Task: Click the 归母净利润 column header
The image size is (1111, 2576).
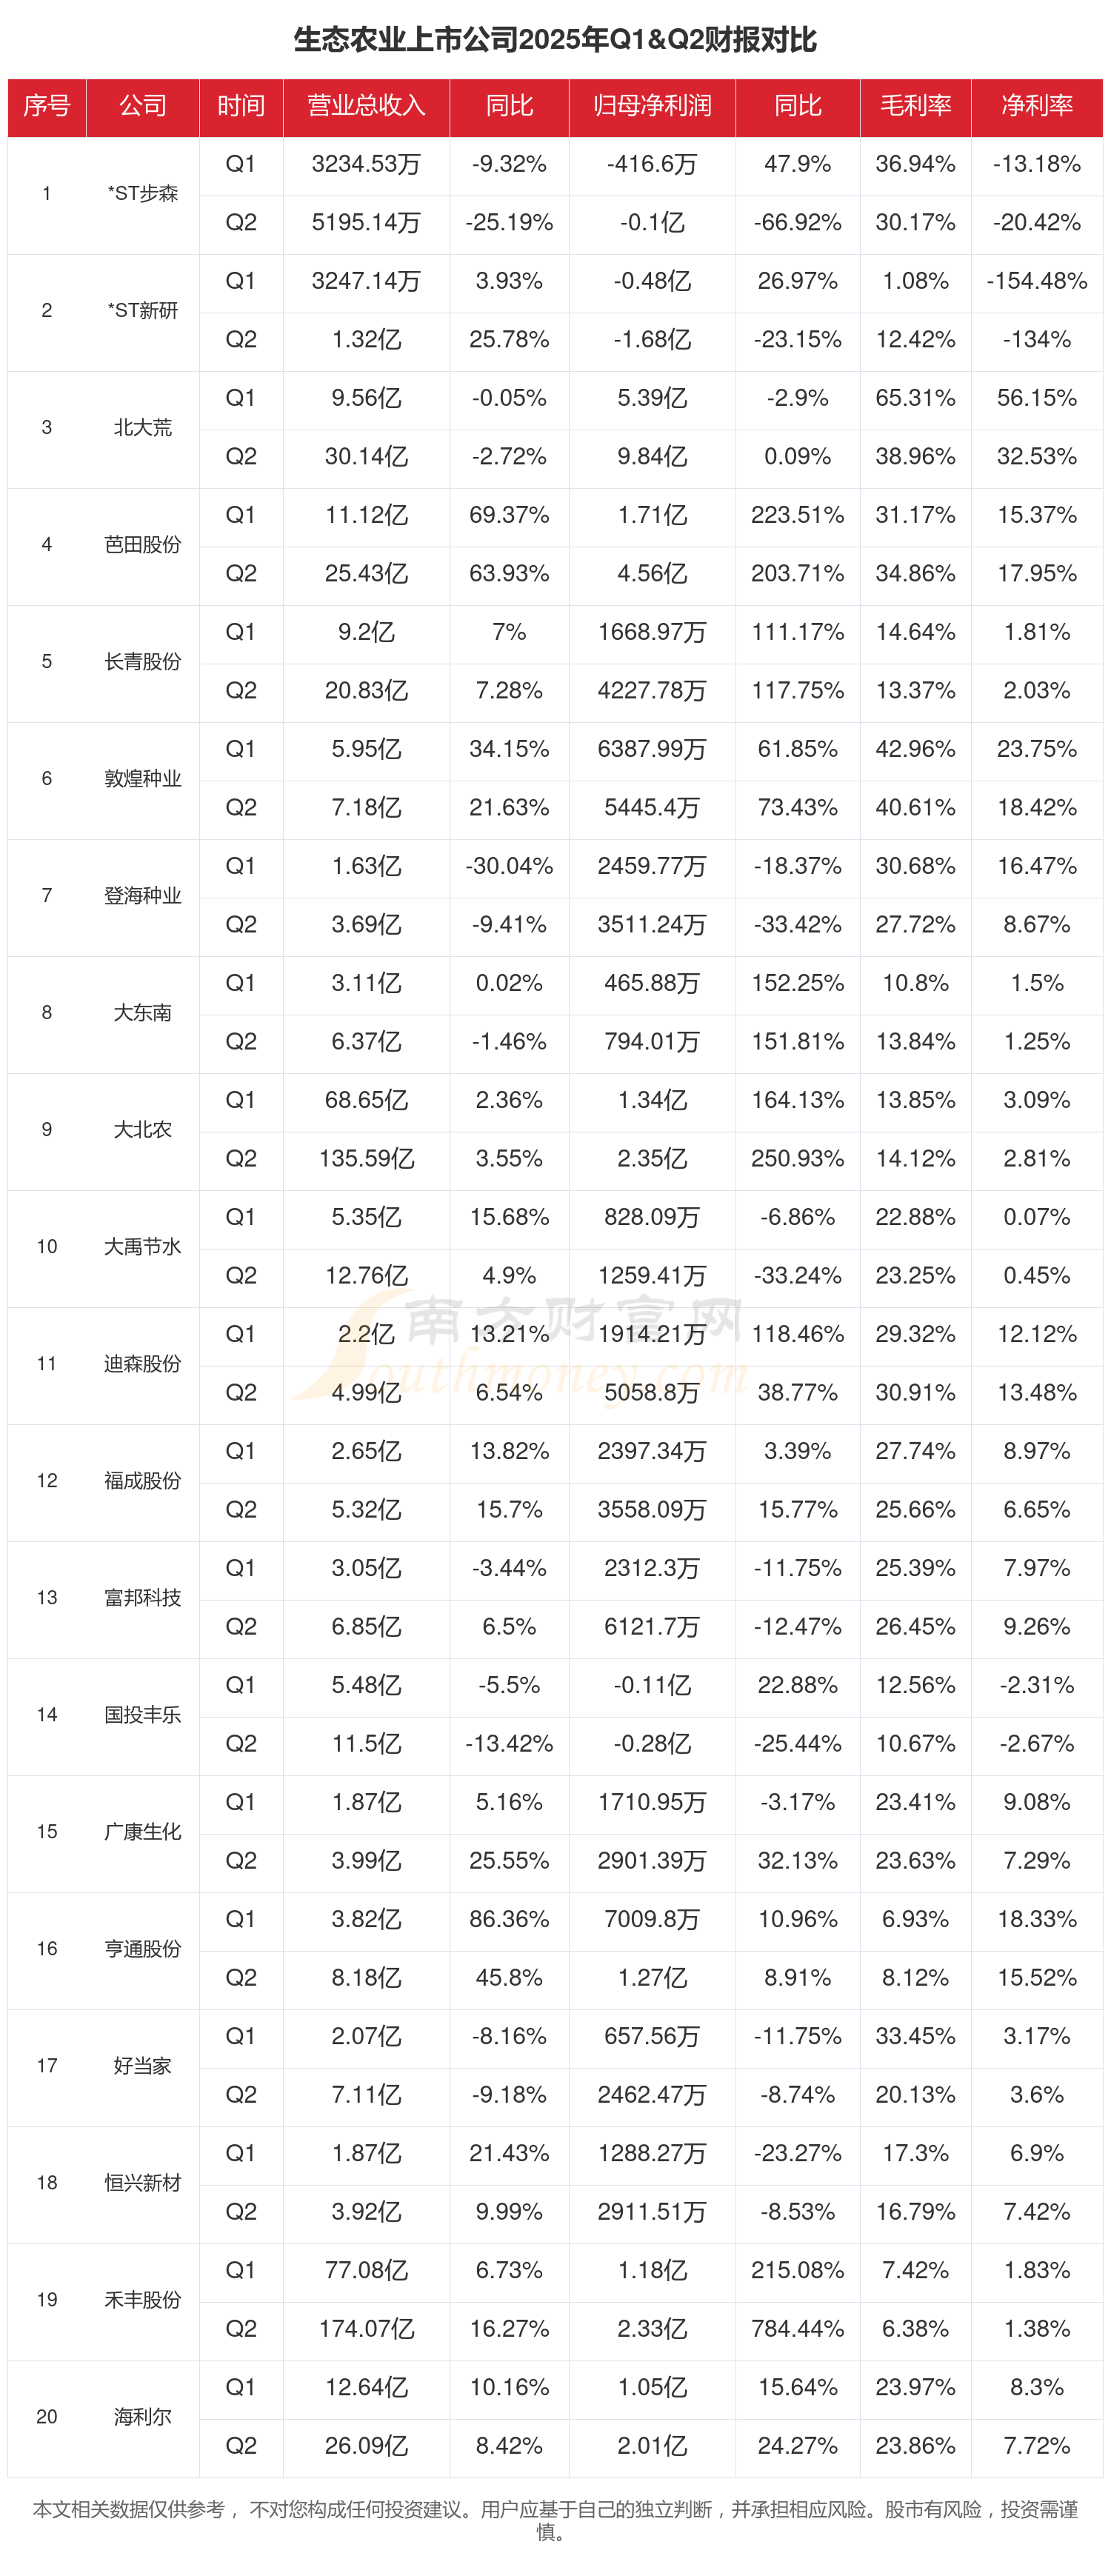Action: tap(652, 106)
